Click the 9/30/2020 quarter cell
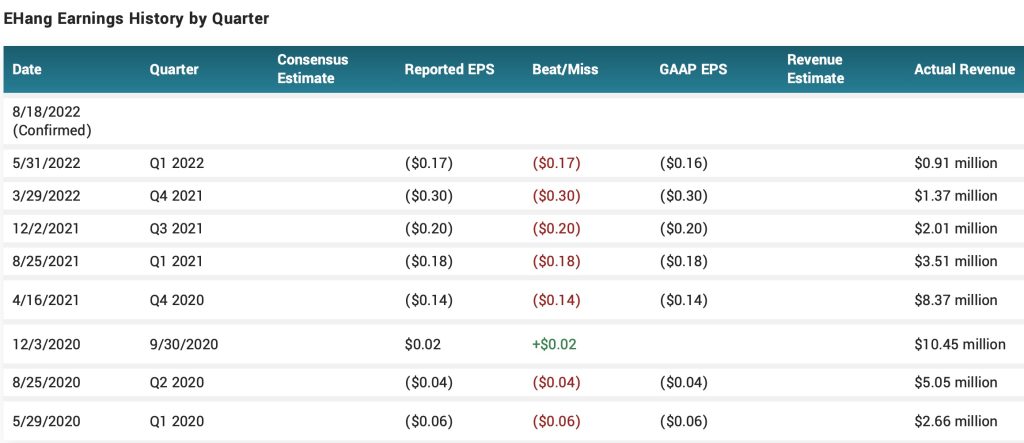 [x=184, y=344]
